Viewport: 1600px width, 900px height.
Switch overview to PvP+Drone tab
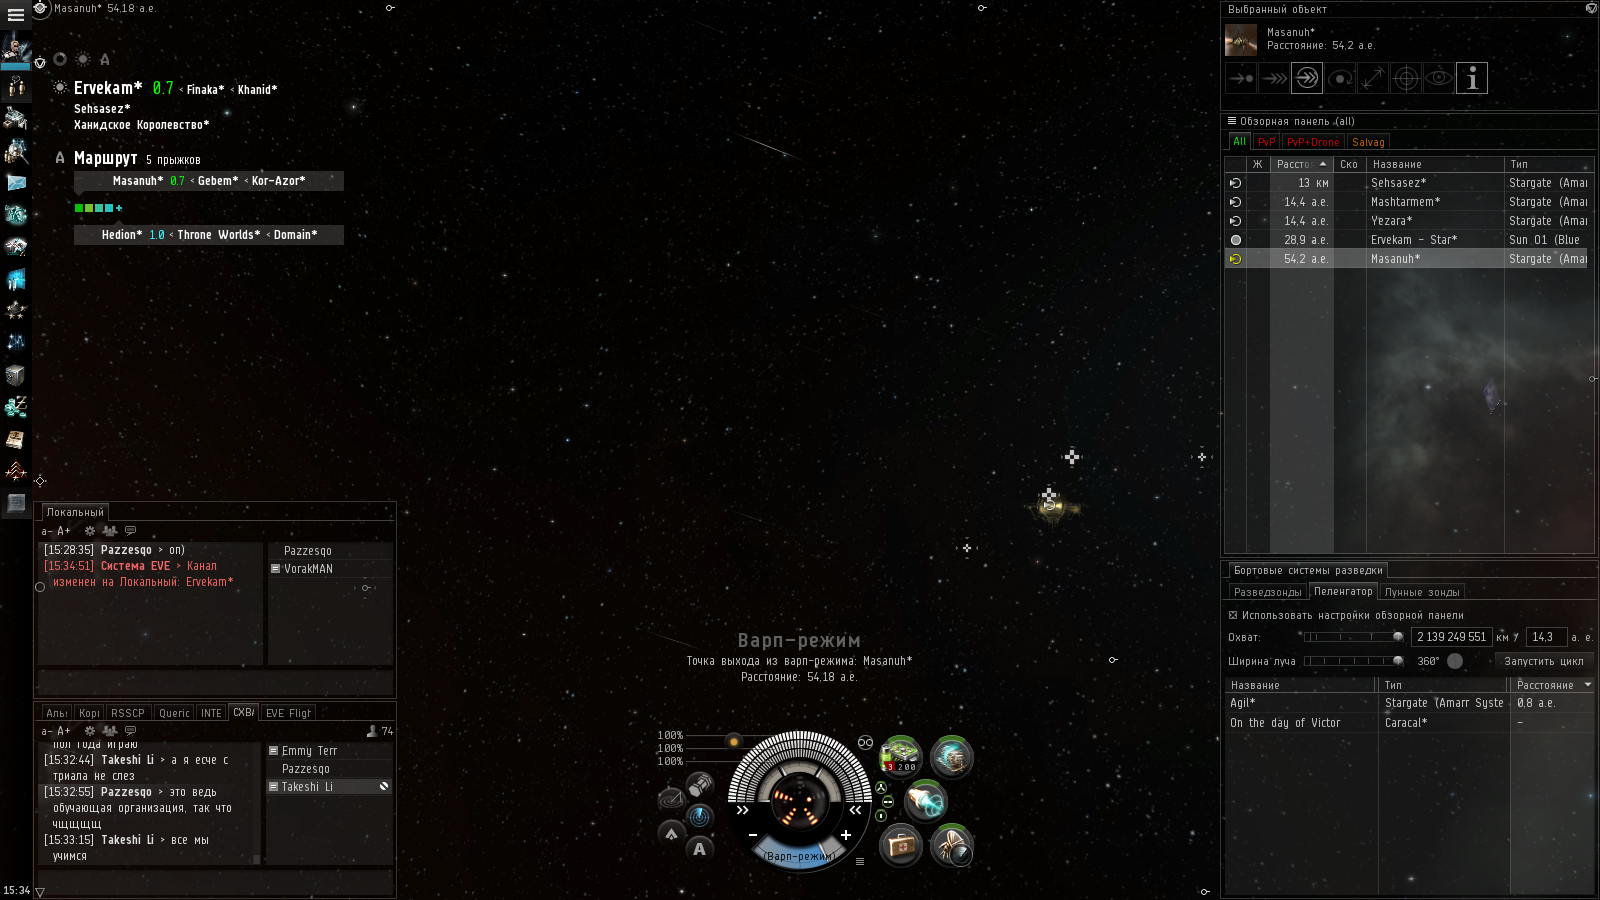coord(1313,142)
